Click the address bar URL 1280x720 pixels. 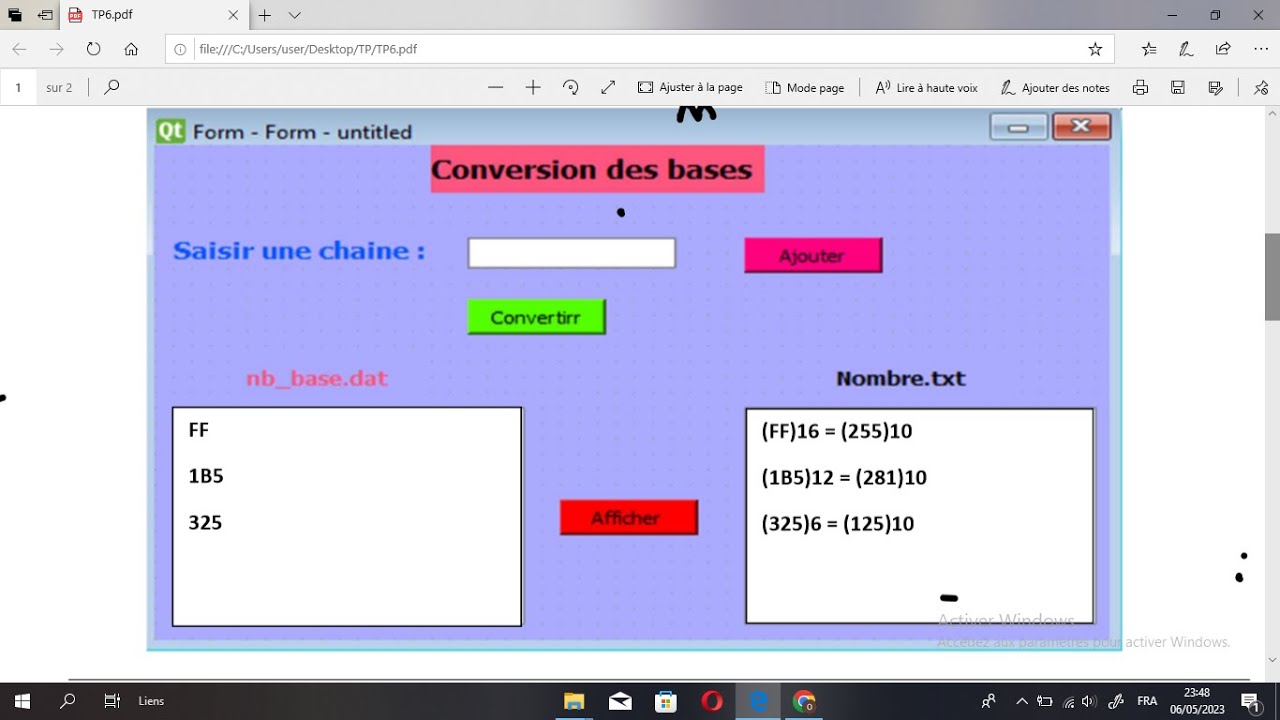(x=308, y=49)
